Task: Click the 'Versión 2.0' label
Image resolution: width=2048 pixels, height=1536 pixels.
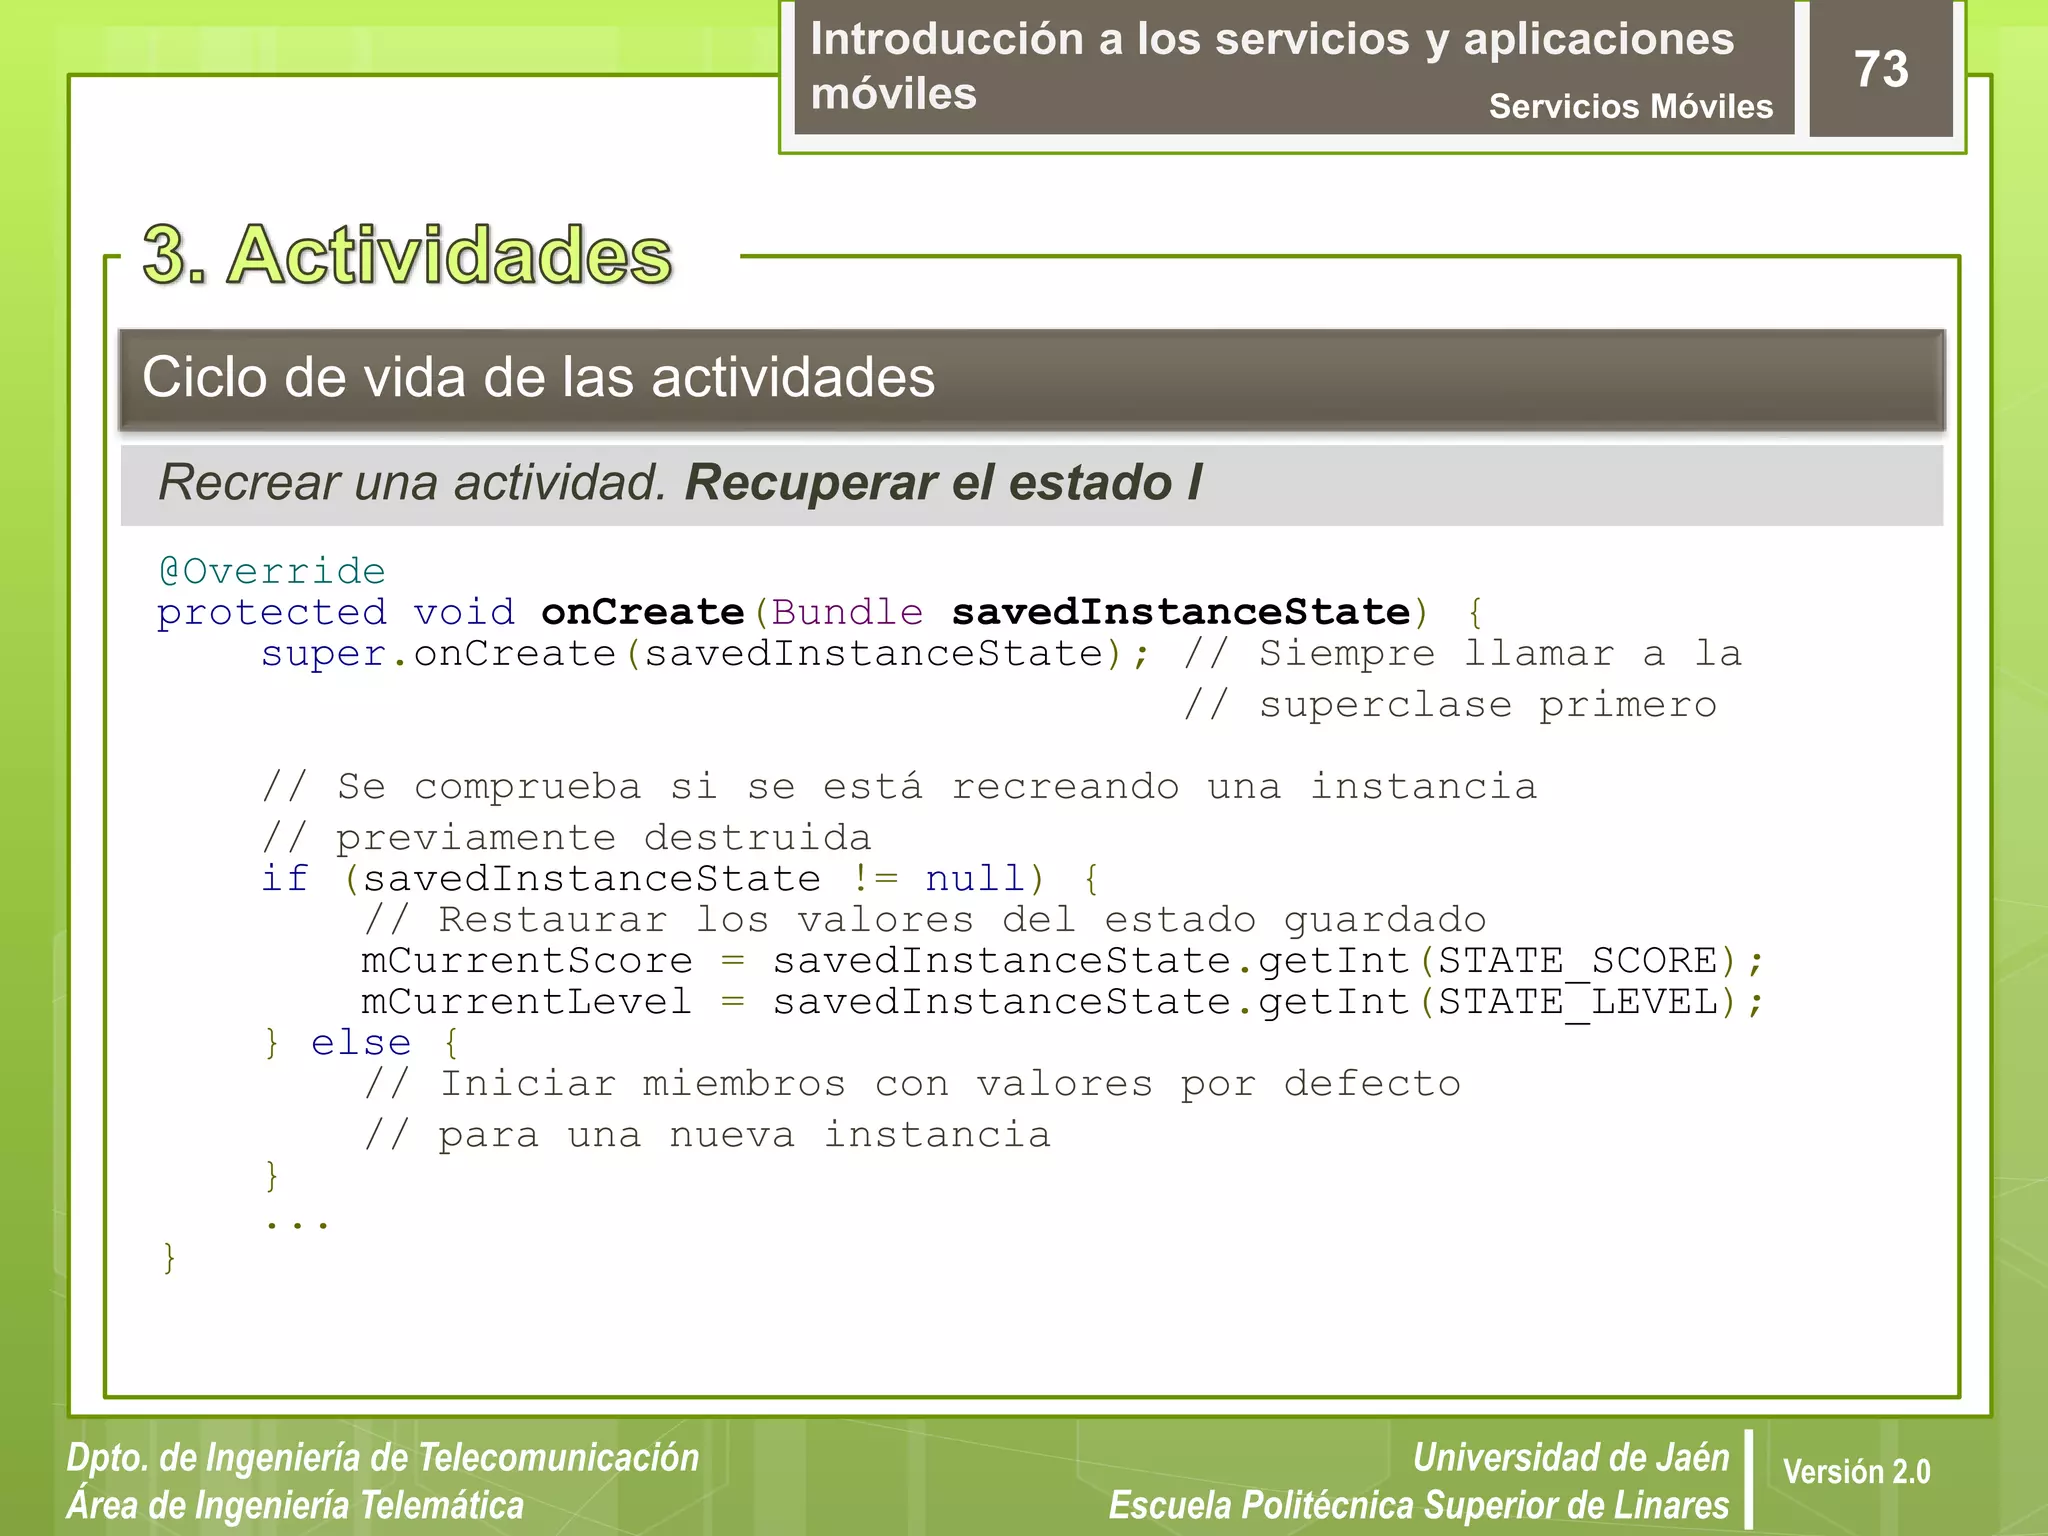Action: [1856, 1472]
